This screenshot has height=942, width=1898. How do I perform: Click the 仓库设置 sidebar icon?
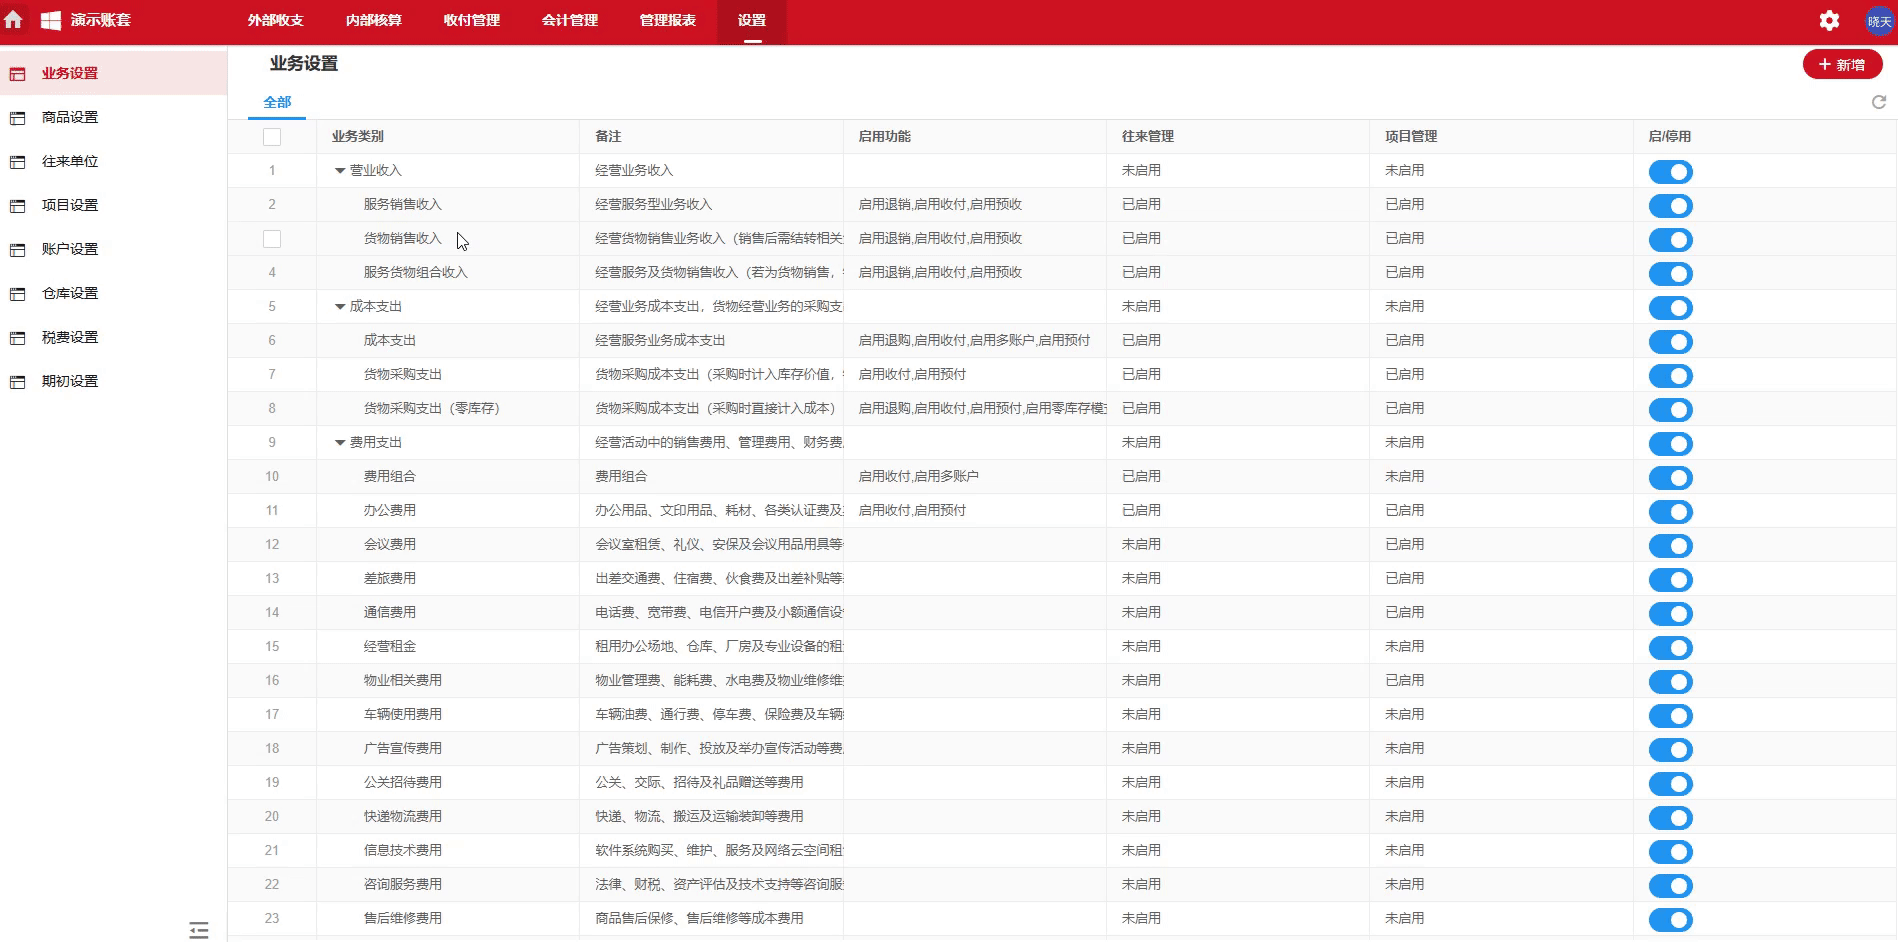pyautogui.click(x=17, y=294)
